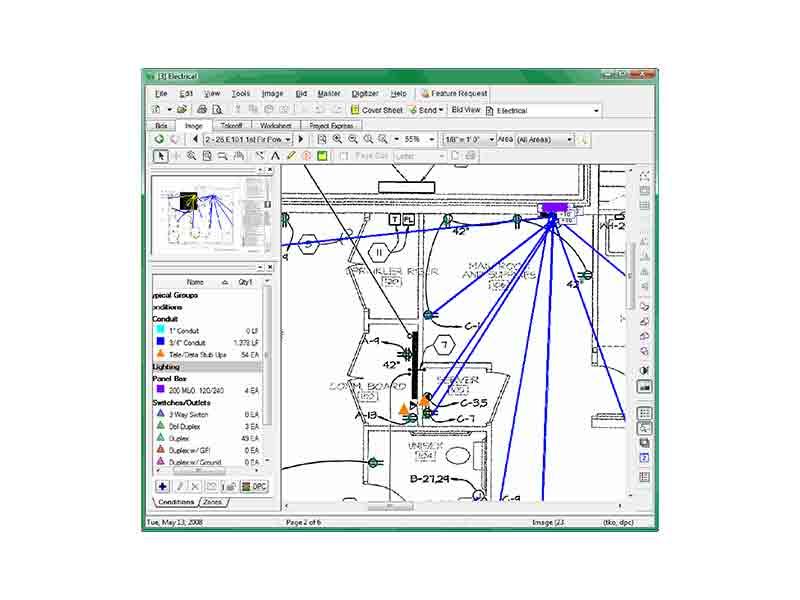Open the File menu
The image size is (800, 600).
[161, 93]
